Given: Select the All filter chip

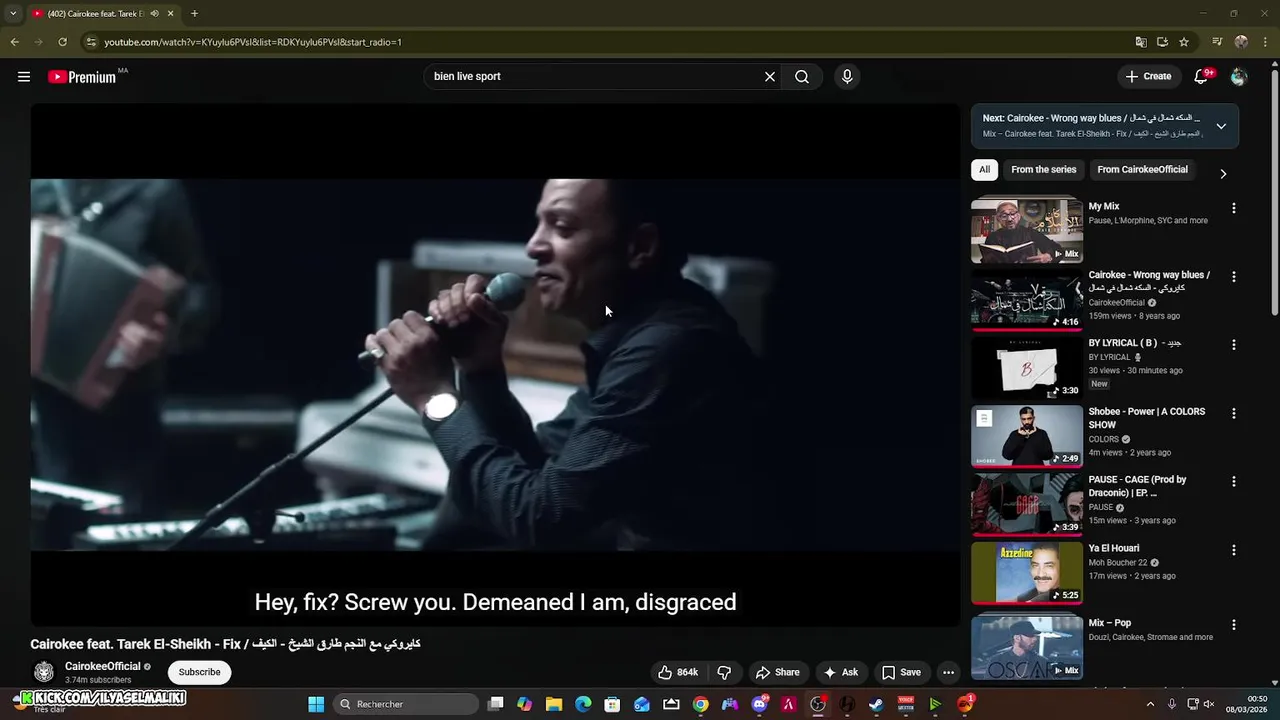Looking at the screenshot, I should point(984,170).
